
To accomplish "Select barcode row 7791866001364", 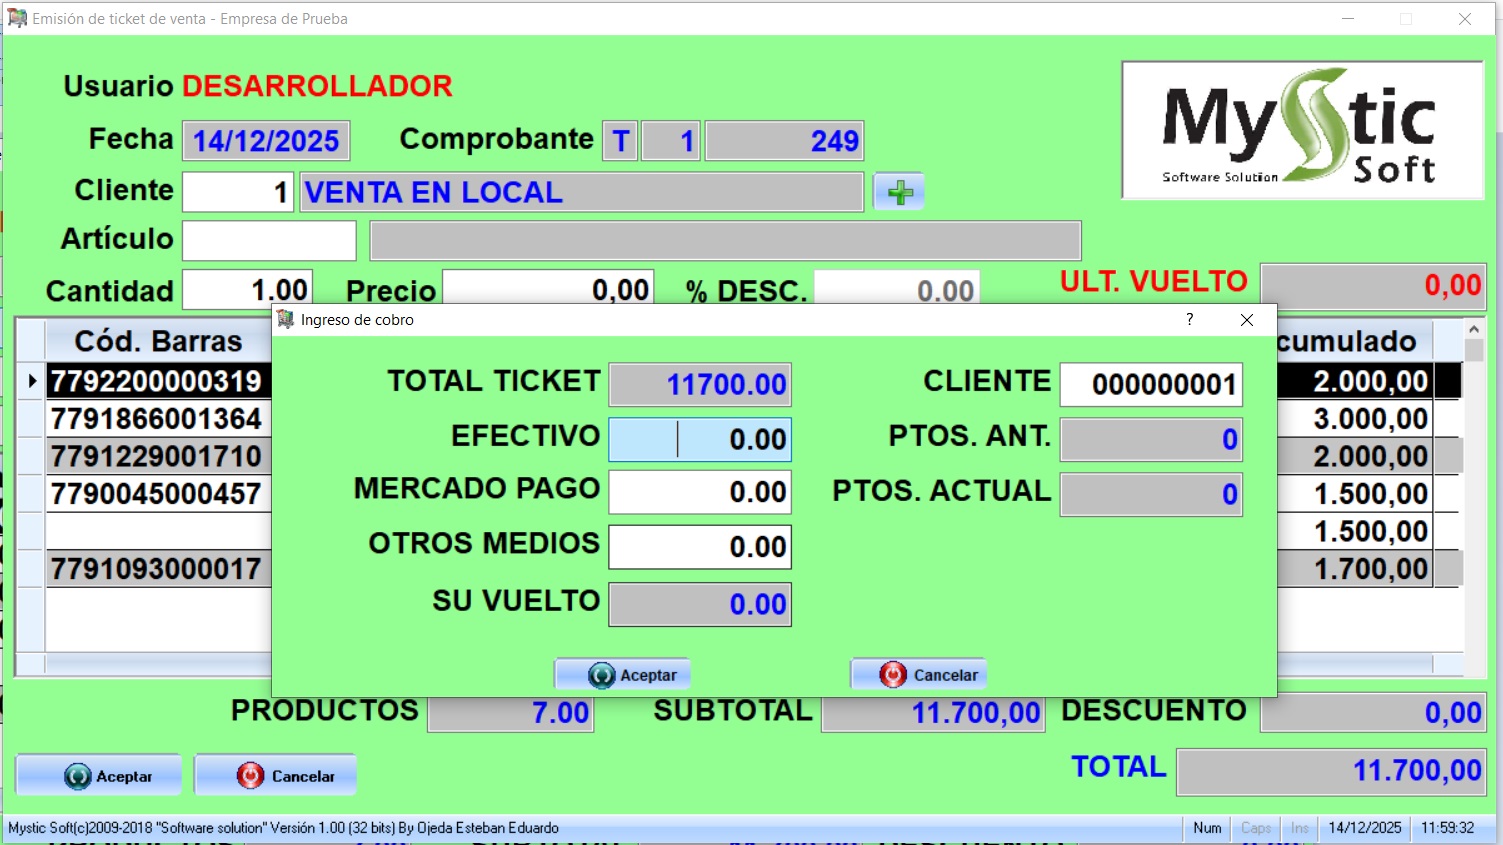I will coord(157,419).
